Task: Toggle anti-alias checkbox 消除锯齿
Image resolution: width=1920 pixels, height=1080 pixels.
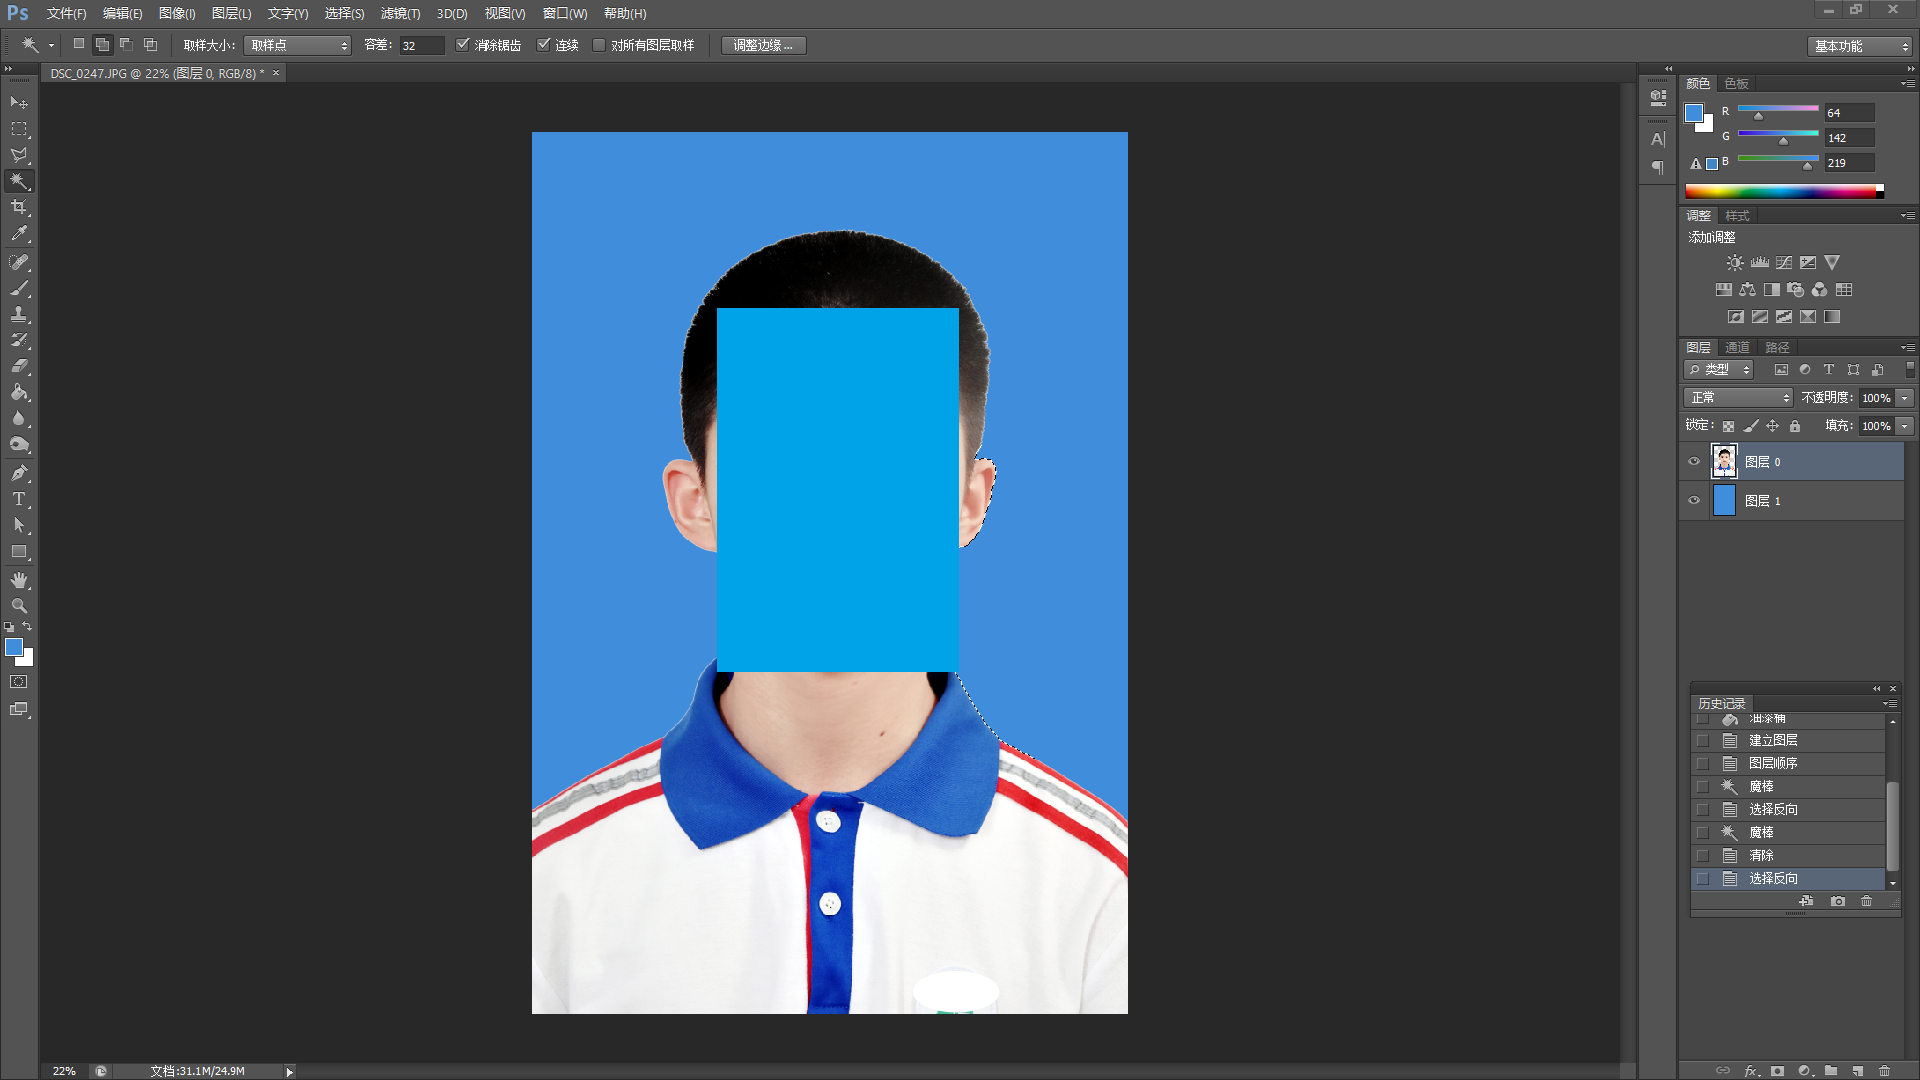Action: pos(463,45)
